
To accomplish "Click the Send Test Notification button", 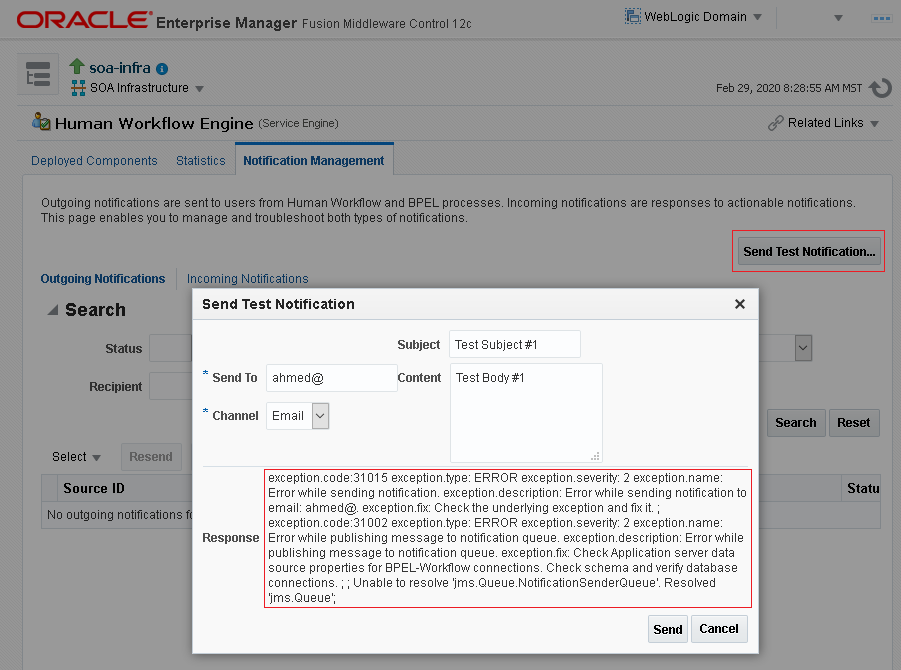I will [x=809, y=252].
